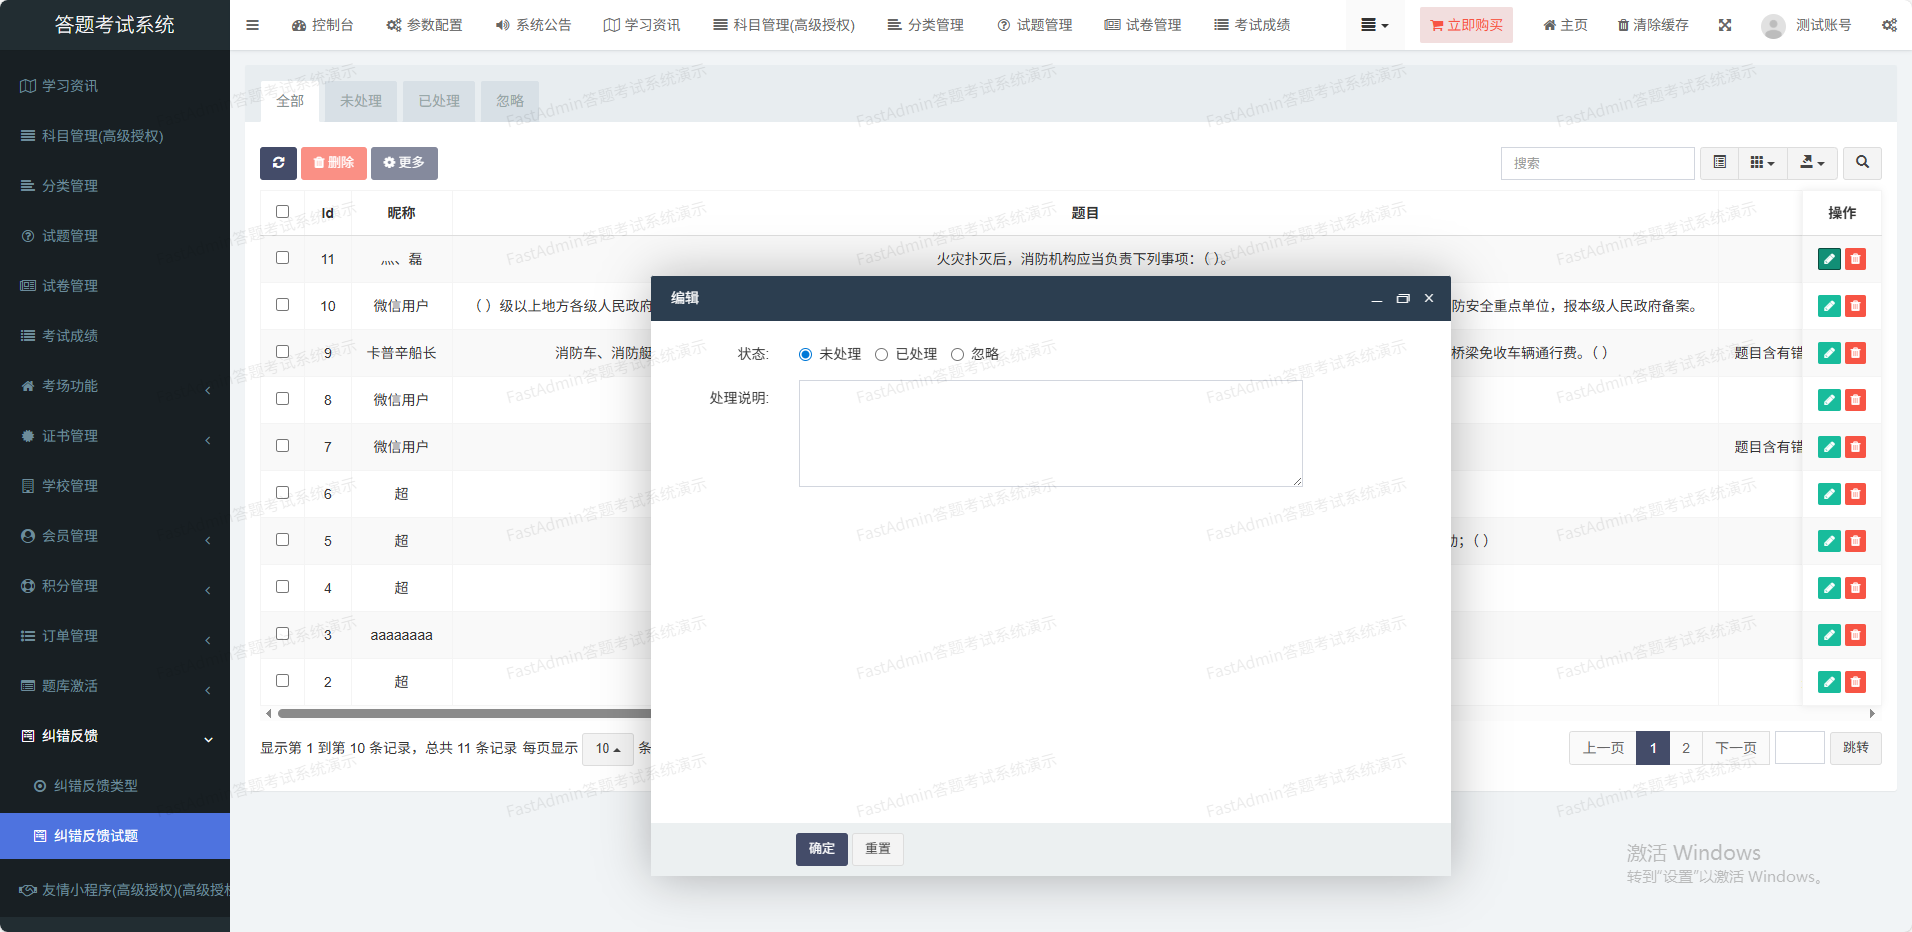This screenshot has height=932, width=1912.
Task: Toggle table card view icon
Action: click(x=1719, y=163)
